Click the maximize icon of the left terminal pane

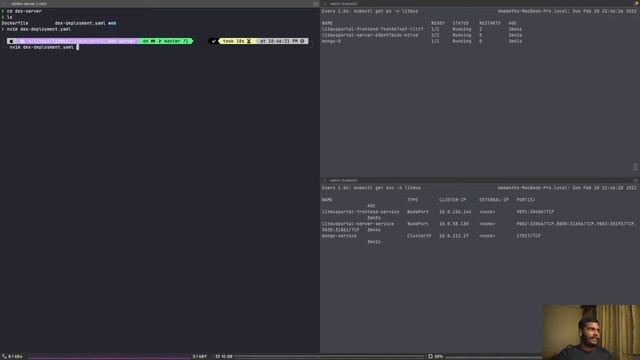[315, 4]
